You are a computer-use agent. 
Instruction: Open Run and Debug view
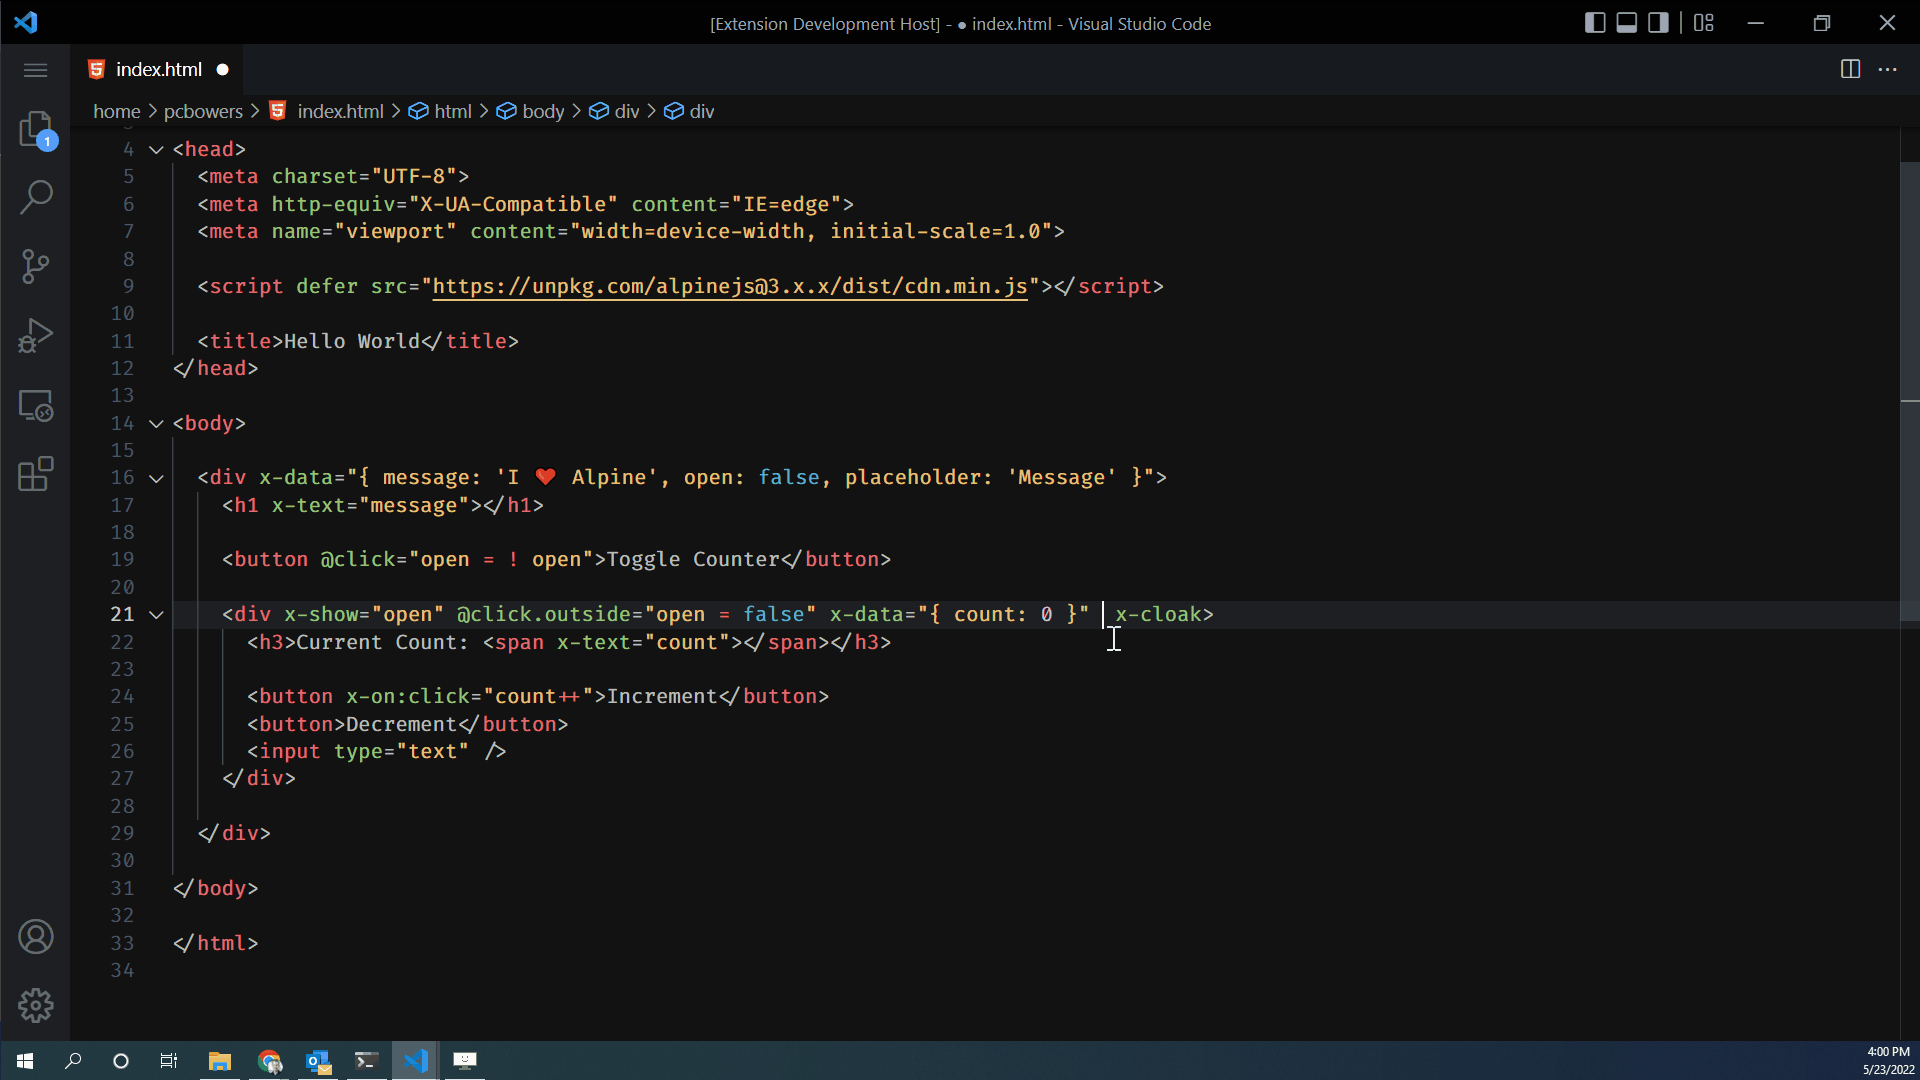36,336
